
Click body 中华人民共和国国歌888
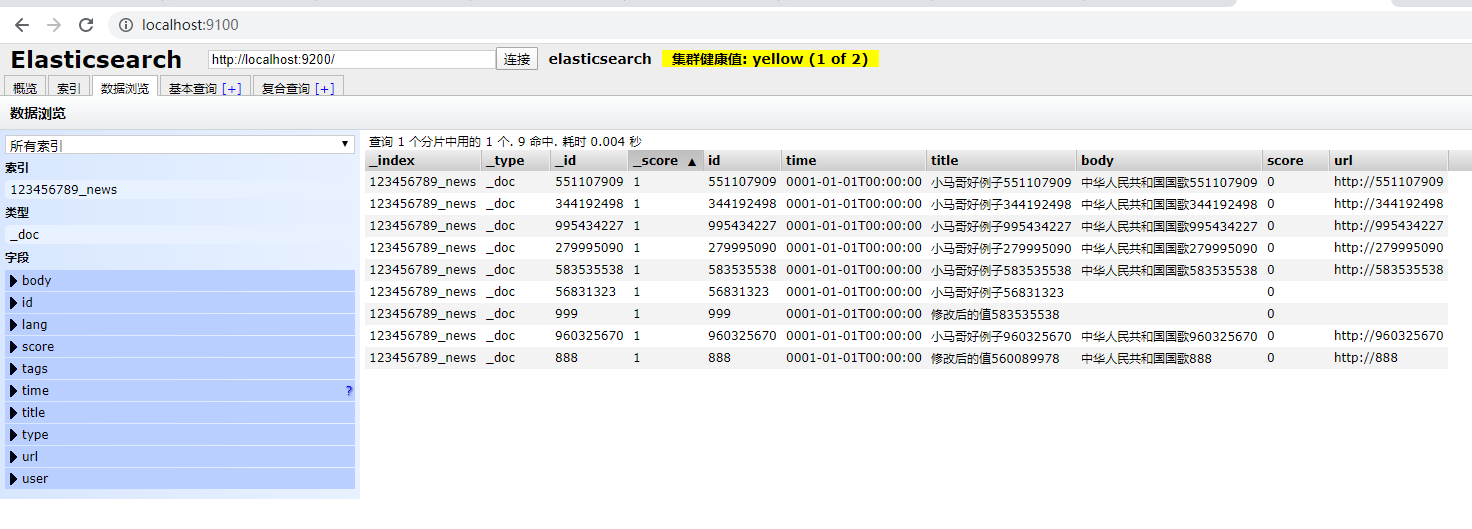[x=1146, y=358]
